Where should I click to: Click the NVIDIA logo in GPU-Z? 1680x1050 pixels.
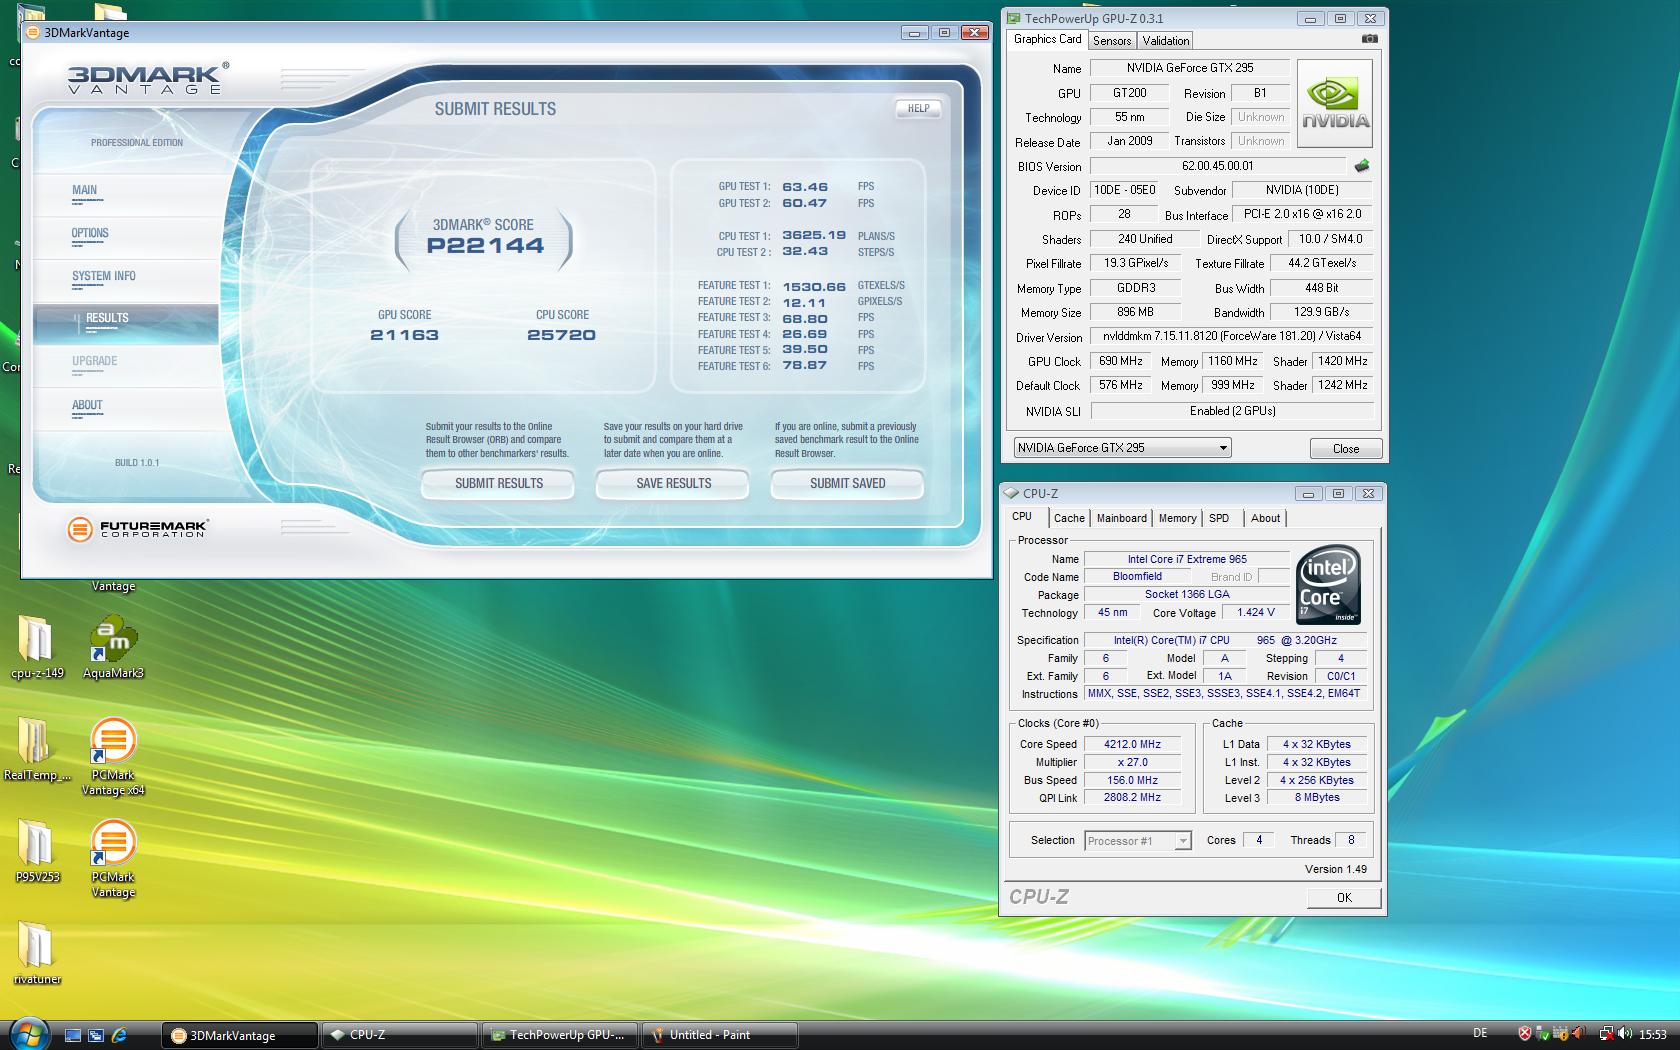[x=1335, y=104]
